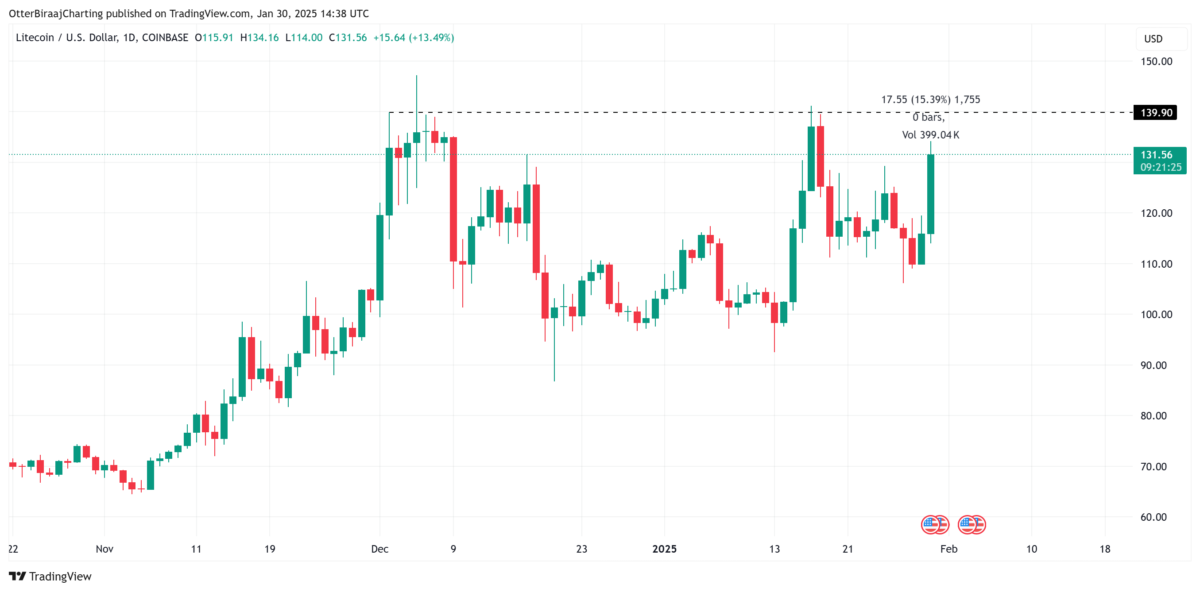This screenshot has width=1200, height=592.
Task: Click the Nov label on time axis
Action: point(104,549)
